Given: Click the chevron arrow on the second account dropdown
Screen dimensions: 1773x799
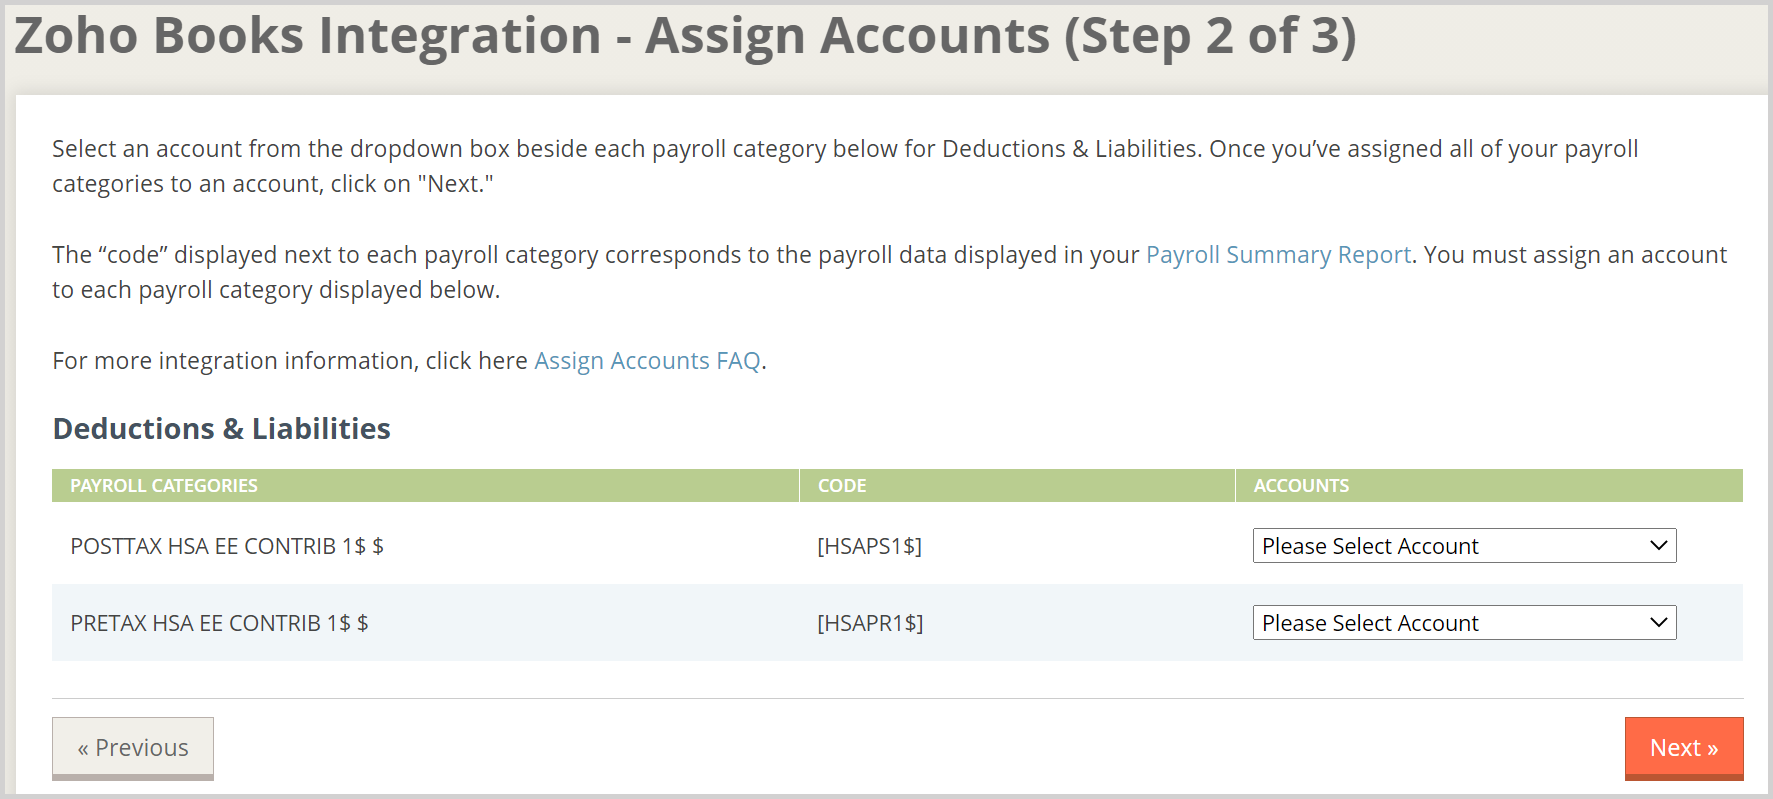Looking at the screenshot, I should tap(1657, 622).
